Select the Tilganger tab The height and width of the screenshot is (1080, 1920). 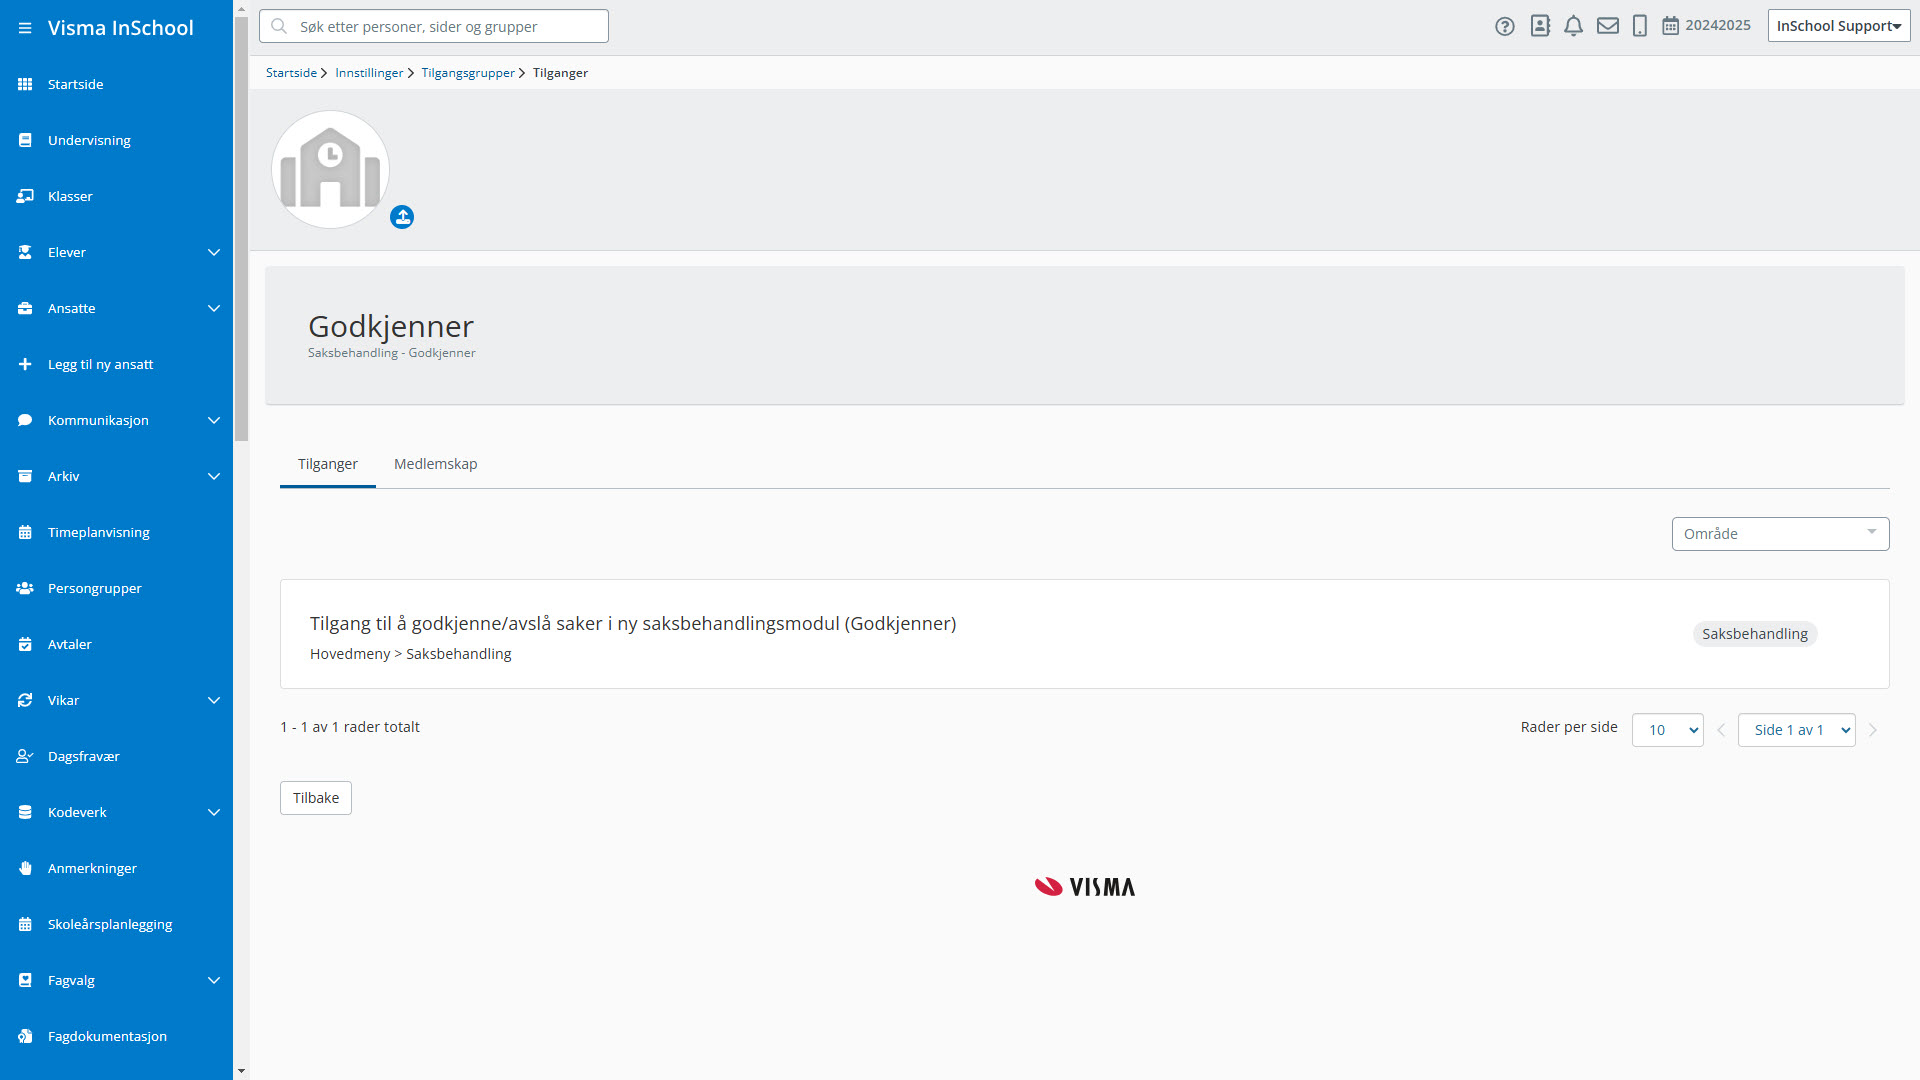point(327,464)
